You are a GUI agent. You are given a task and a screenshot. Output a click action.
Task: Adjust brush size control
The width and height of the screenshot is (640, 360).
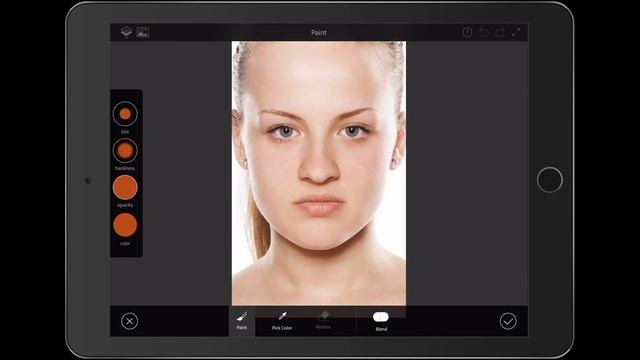(x=125, y=114)
